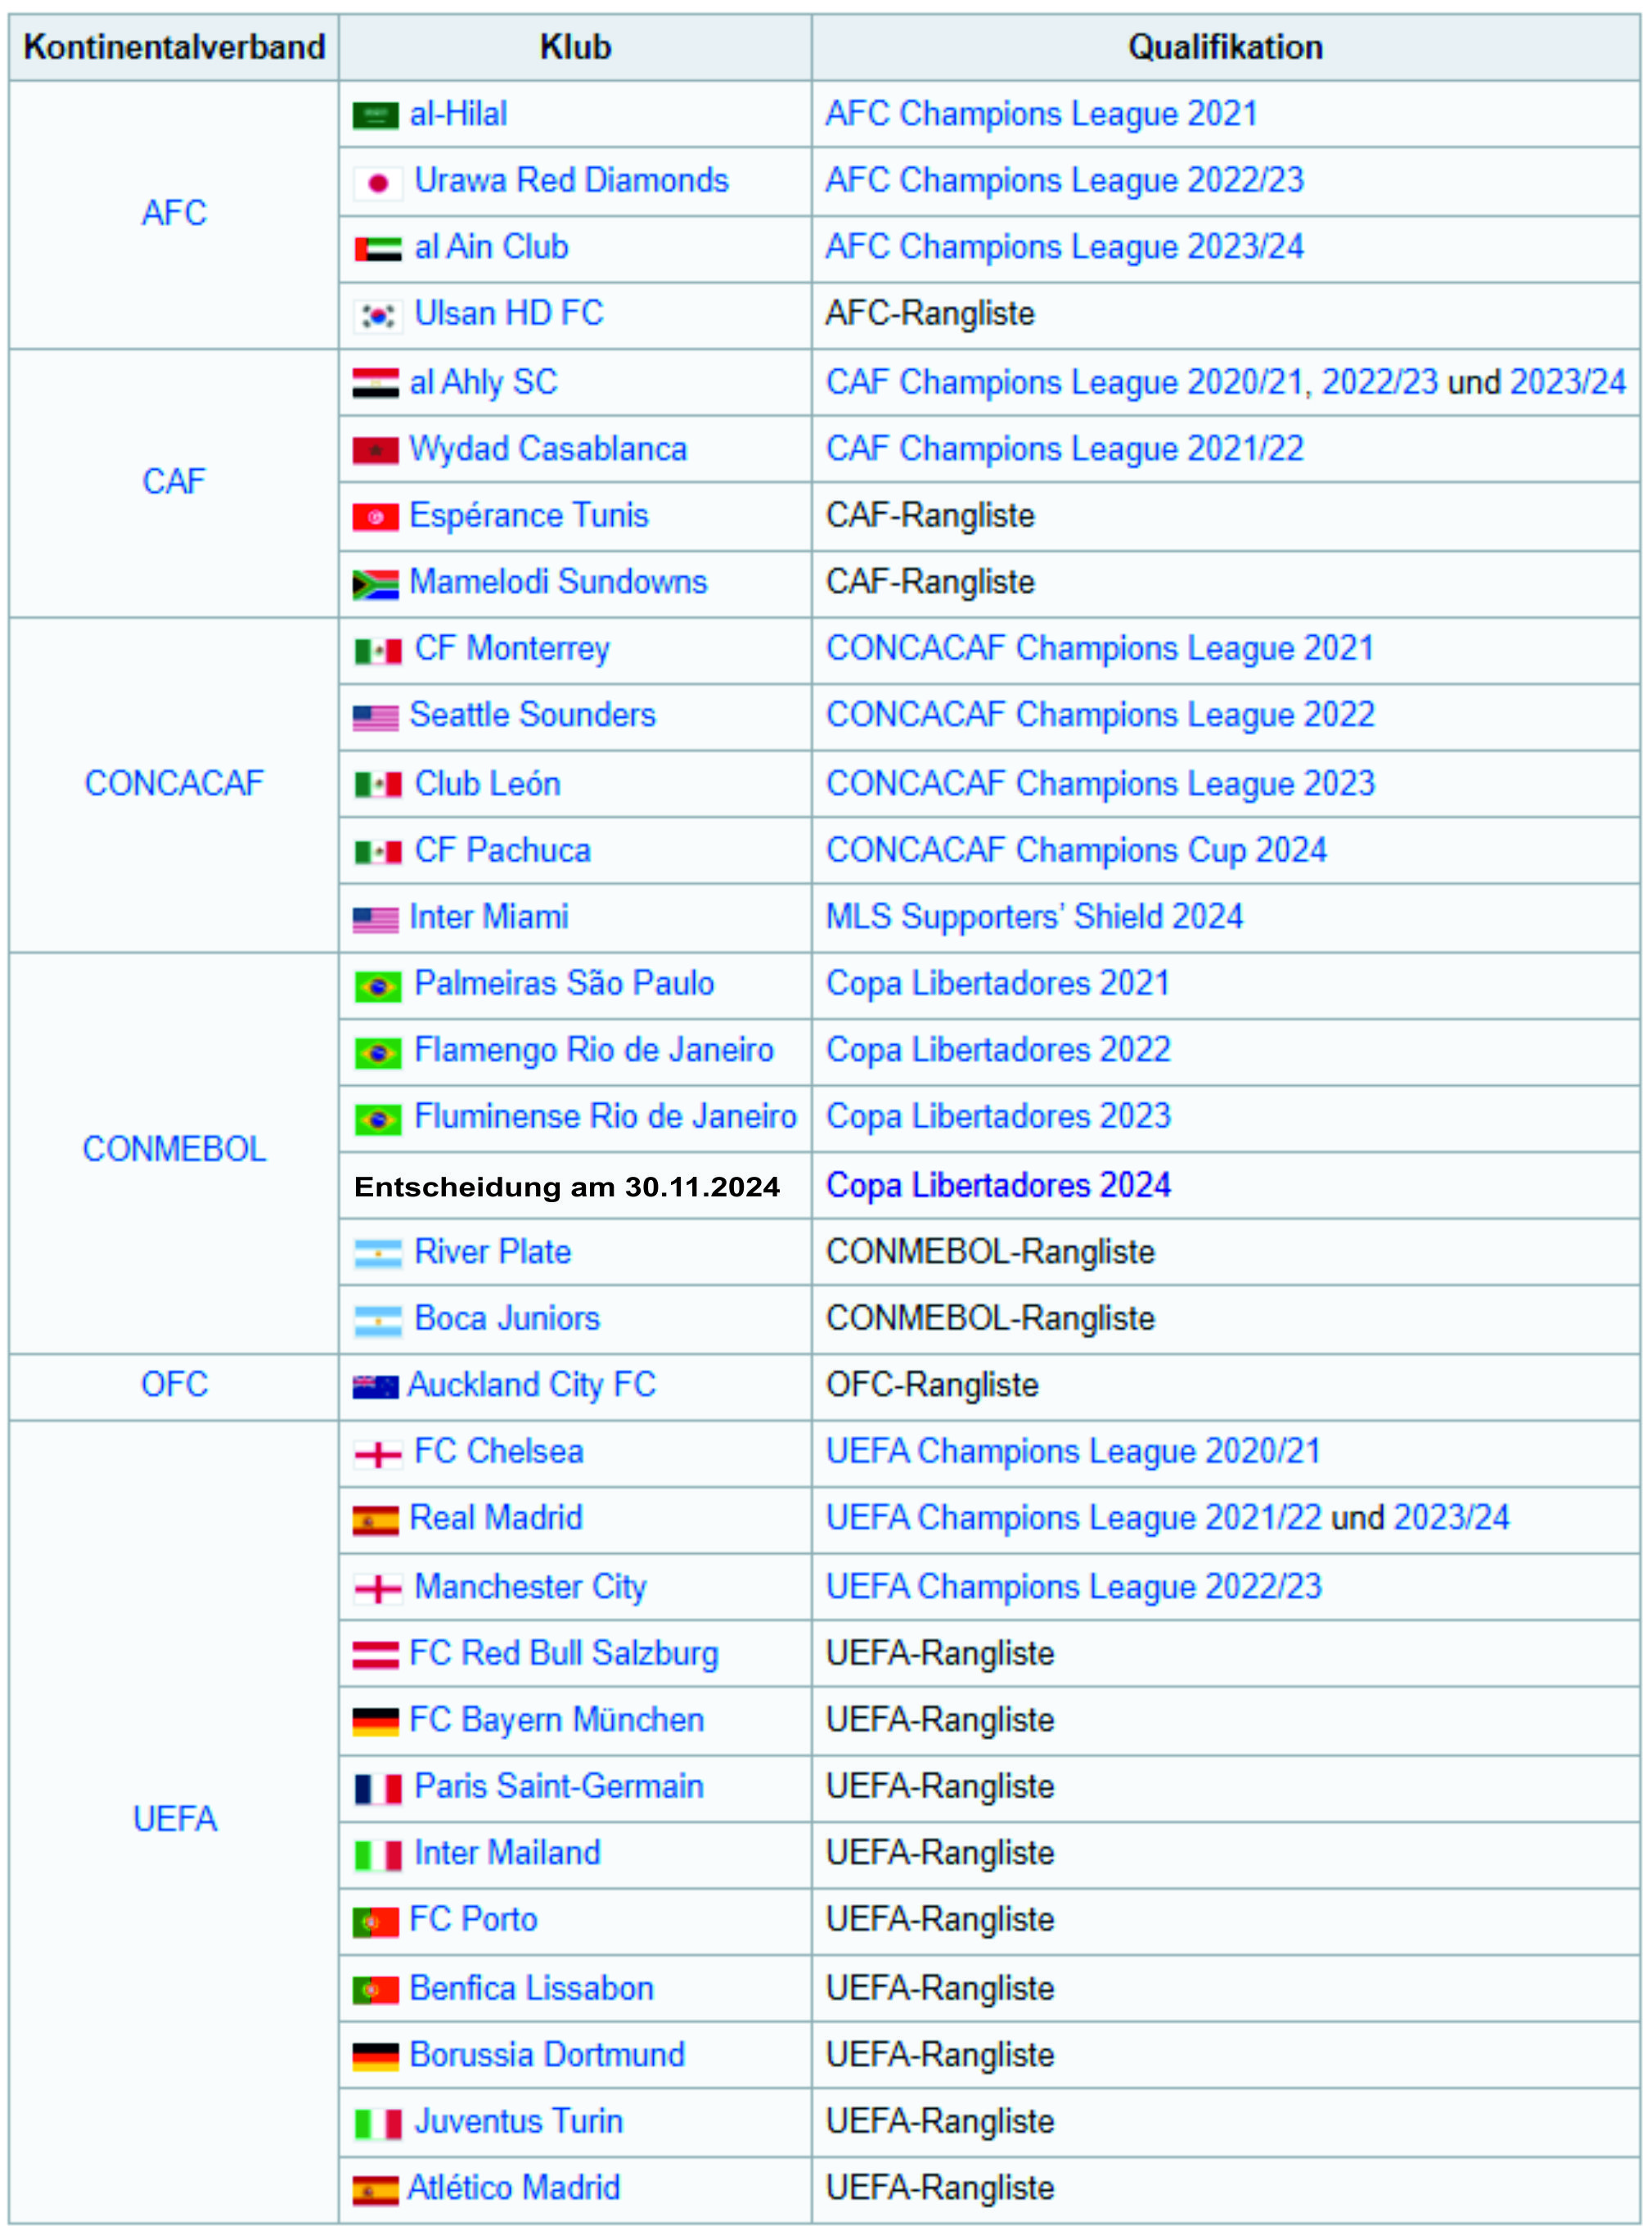Click the Japan flag next to Urawa Red Diamonds
This screenshot has height=2230, width=1652.
click(x=378, y=183)
